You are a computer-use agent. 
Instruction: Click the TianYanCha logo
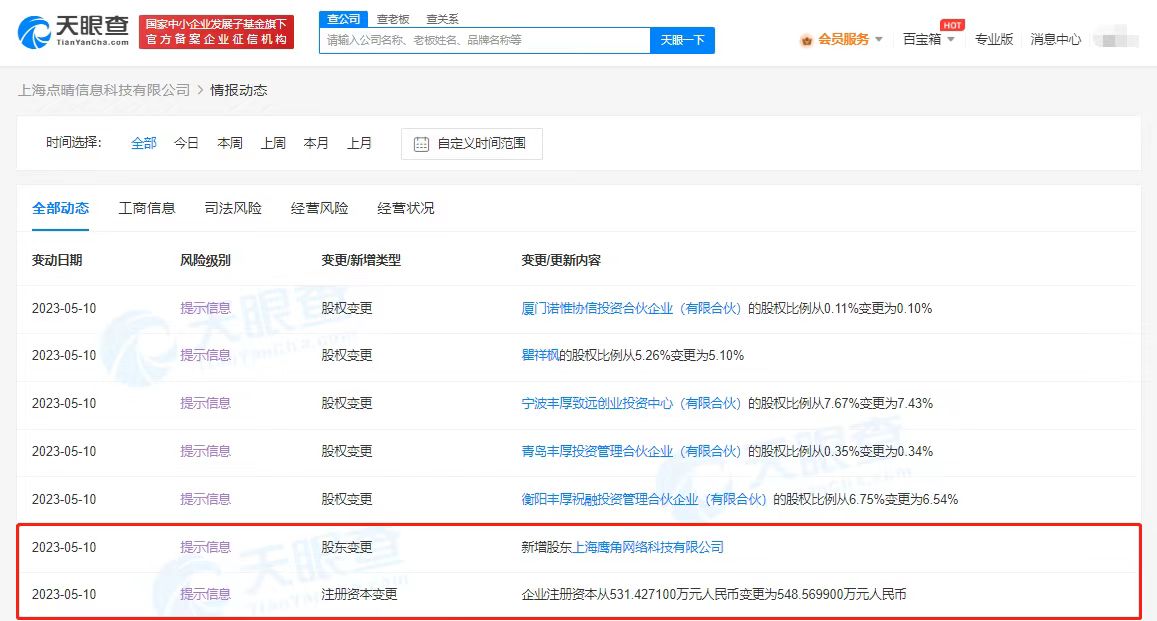pyautogui.click(x=73, y=32)
